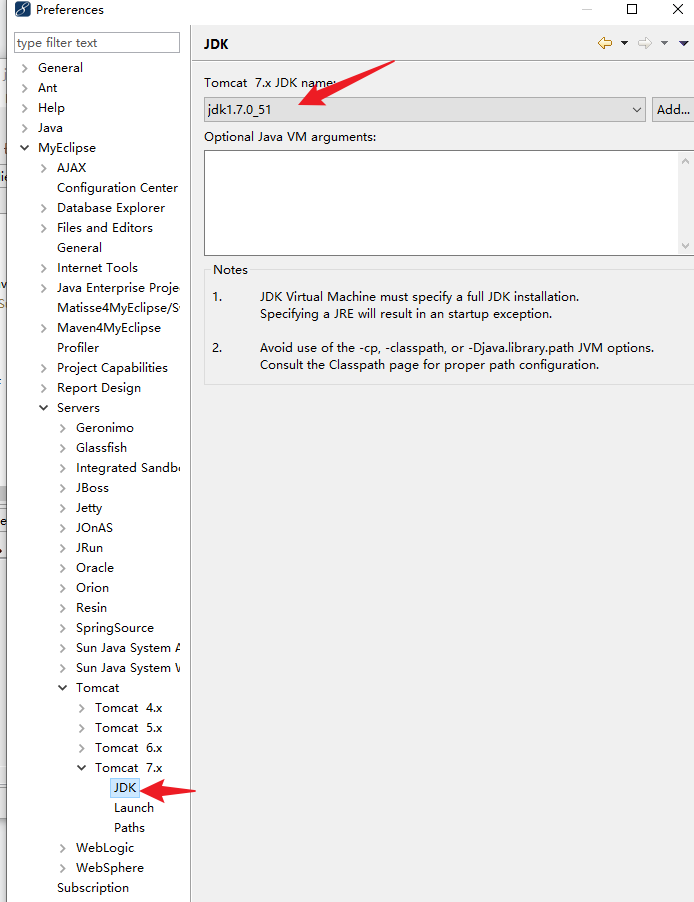Close the Preferences window

(x=678, y=9)
